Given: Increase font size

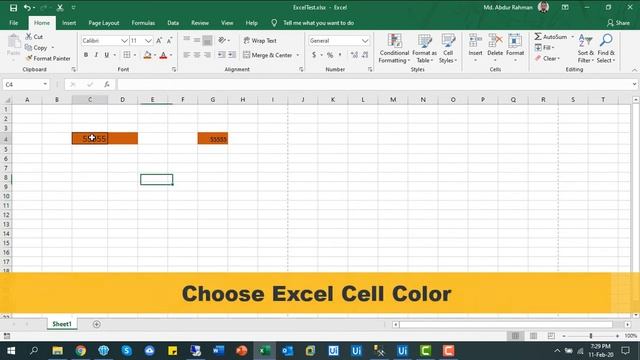Looking at the screenshot, I should (x=159, y=40).
